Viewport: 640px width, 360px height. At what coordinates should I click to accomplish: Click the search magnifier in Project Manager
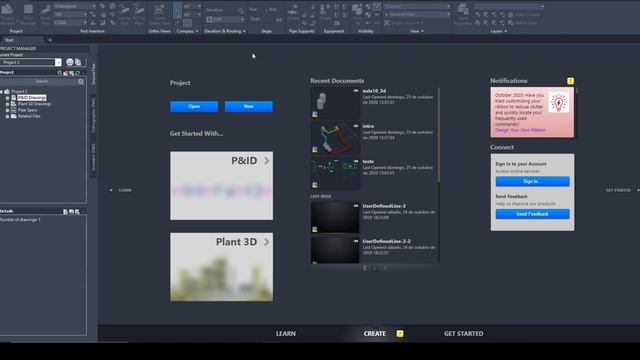(x=81, y=82)
